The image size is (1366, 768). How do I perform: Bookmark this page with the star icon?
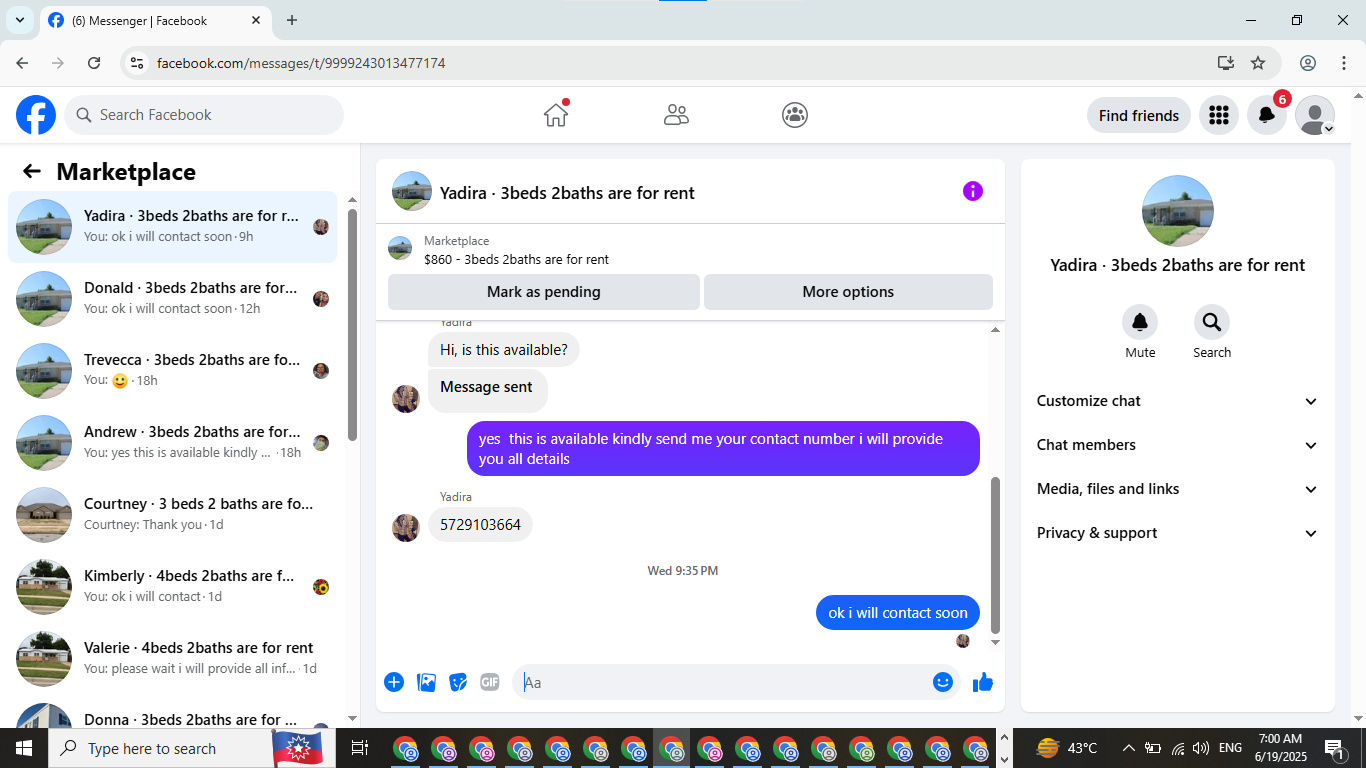pyautogui.click(x=1258, y=63)
